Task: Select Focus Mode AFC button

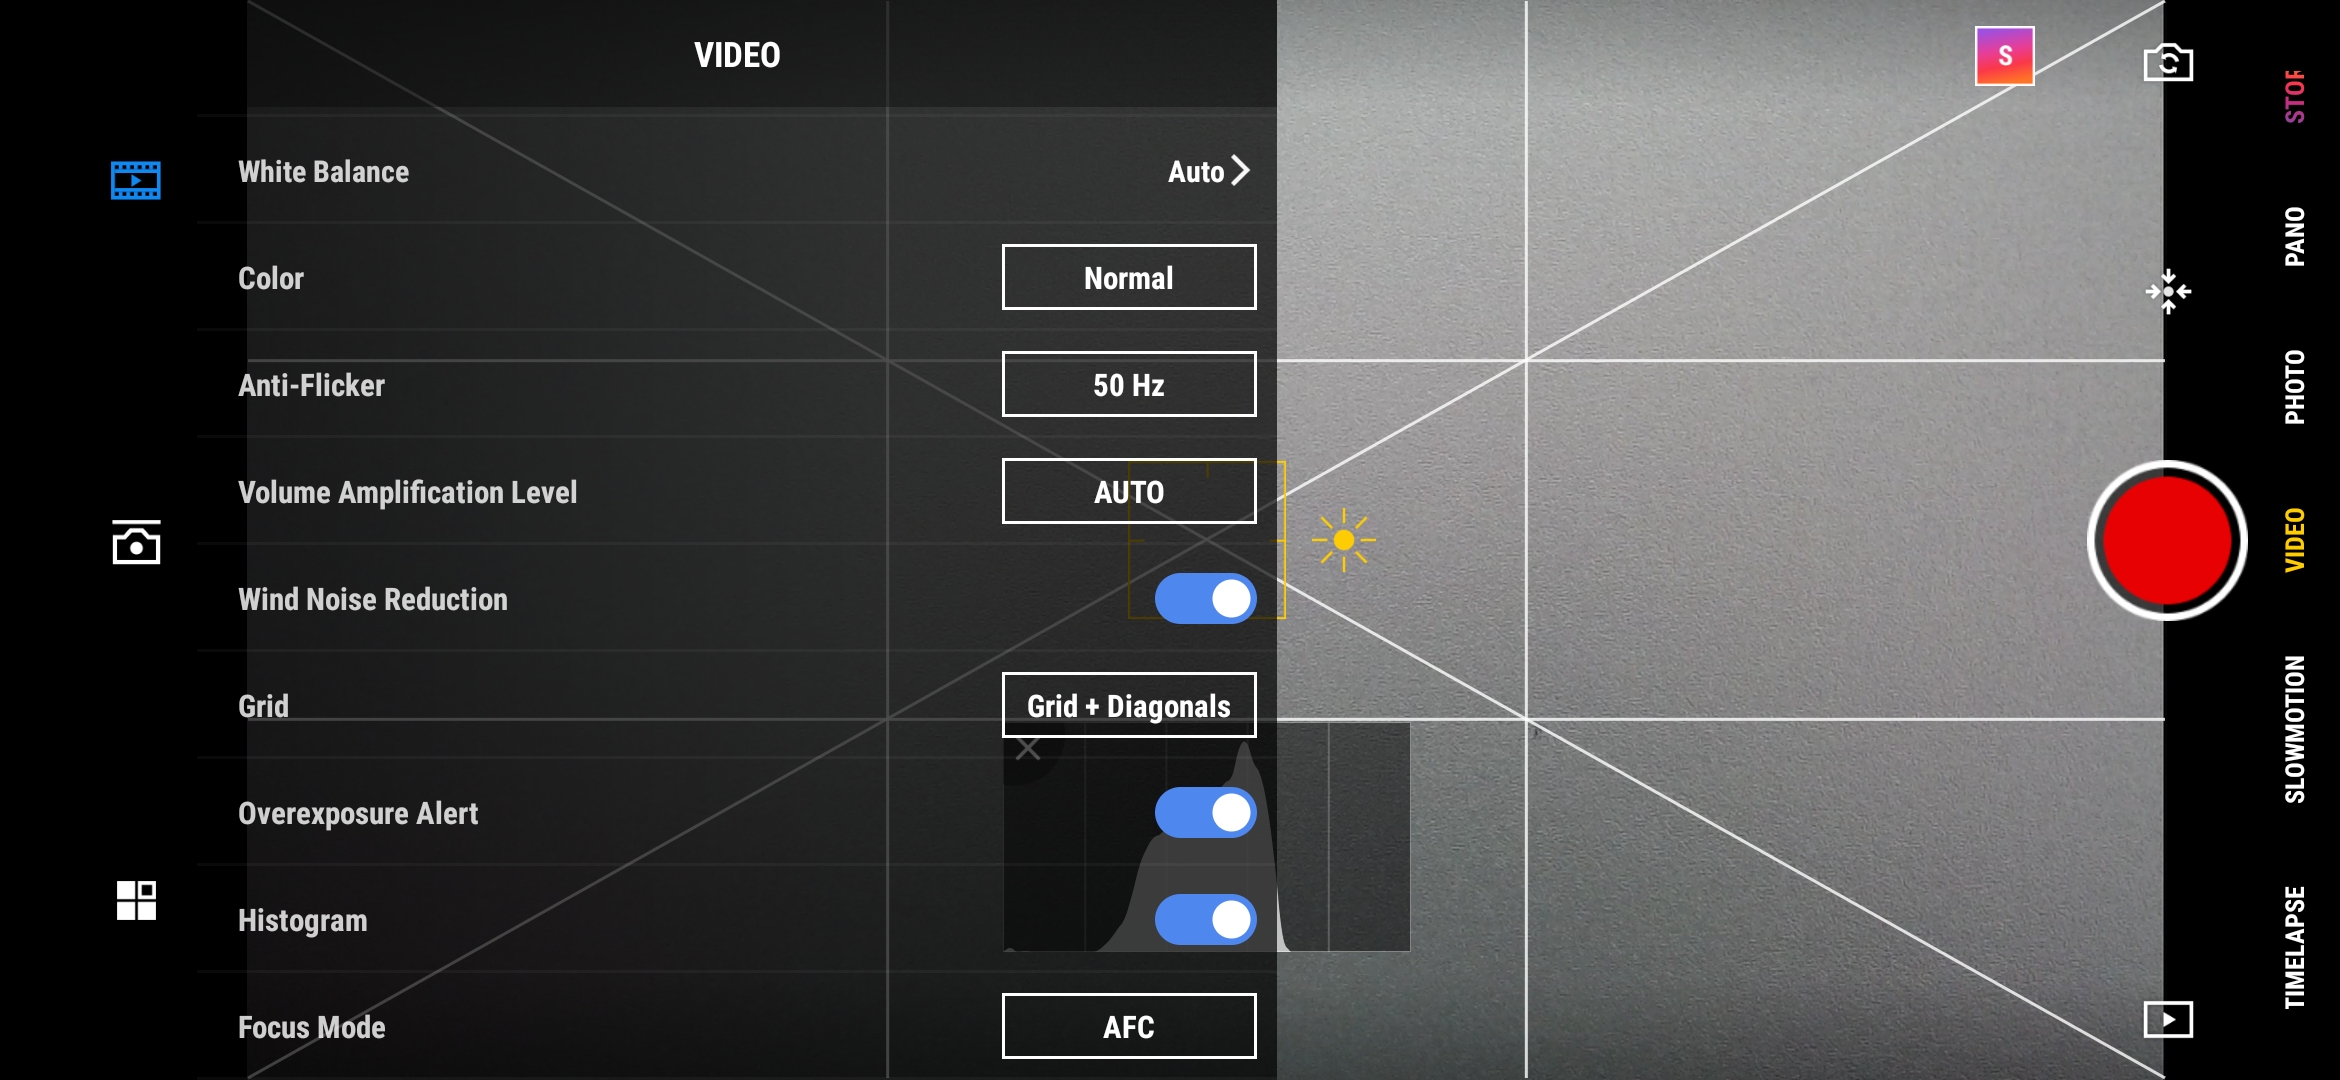Action: (x=1127, y=1026)
